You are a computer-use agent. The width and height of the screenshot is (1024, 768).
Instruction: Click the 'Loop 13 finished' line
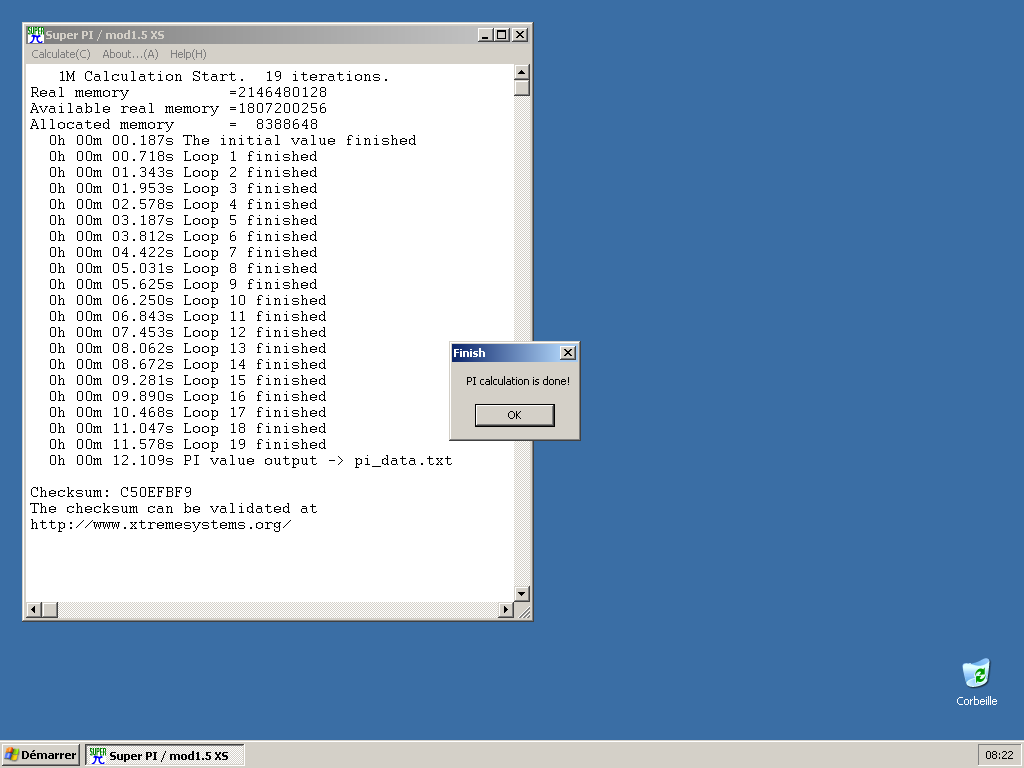coord(187,349)
